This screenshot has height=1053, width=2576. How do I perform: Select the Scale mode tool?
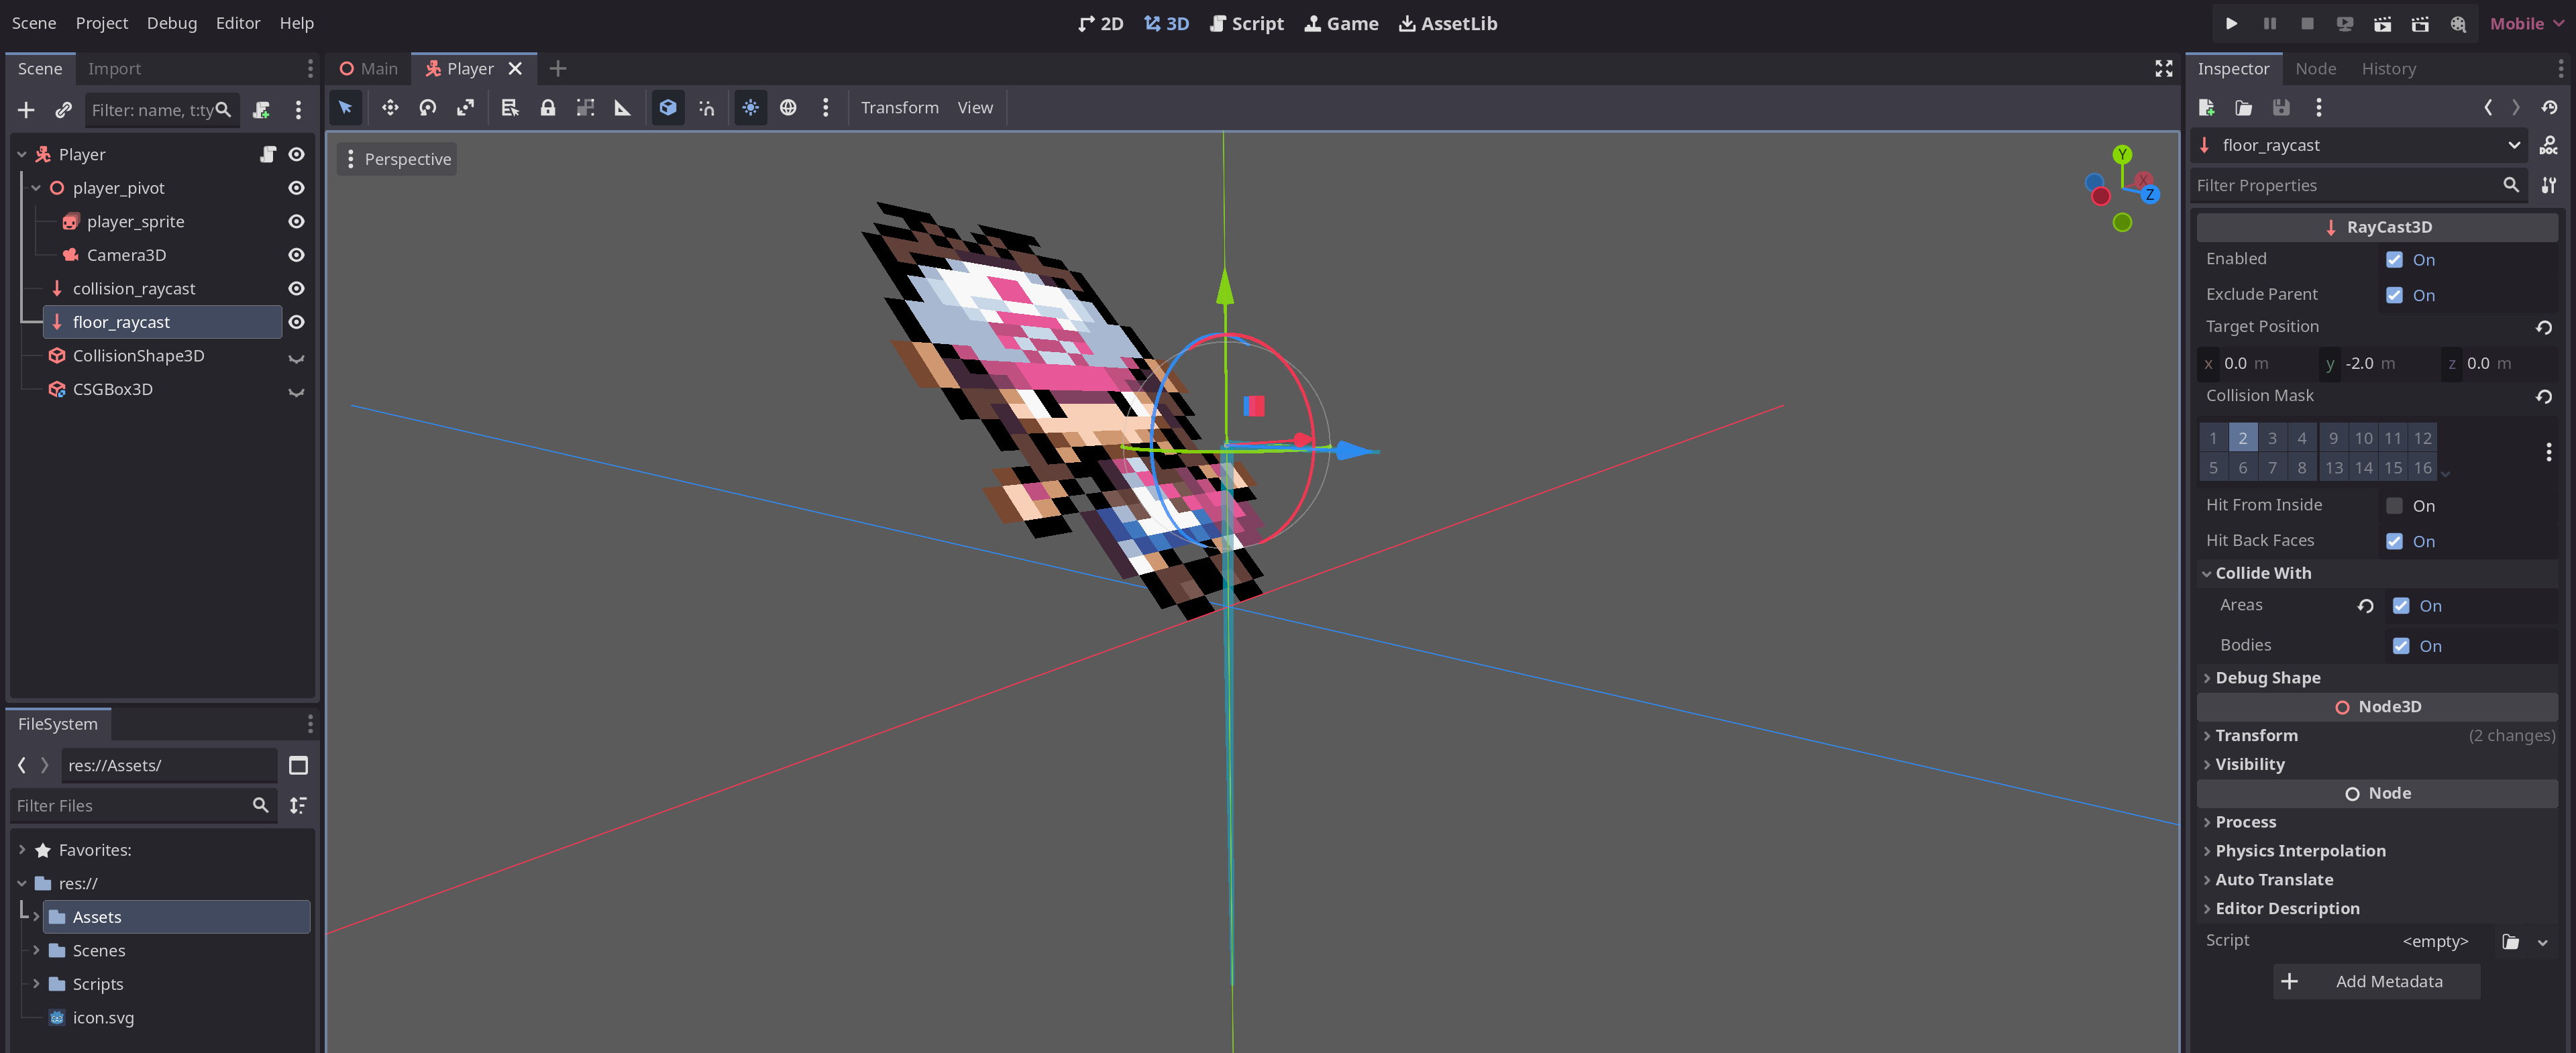(x=466, y=108)
